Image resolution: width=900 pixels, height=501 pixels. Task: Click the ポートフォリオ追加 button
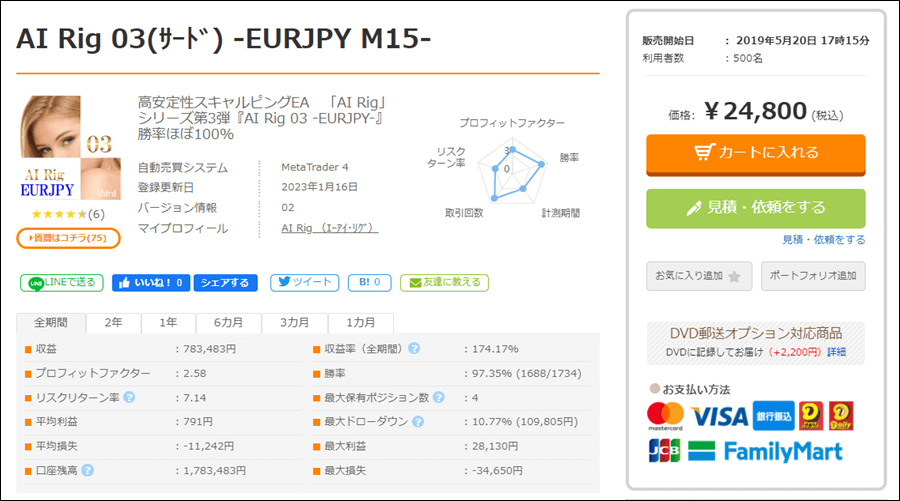tap(813, 276)
